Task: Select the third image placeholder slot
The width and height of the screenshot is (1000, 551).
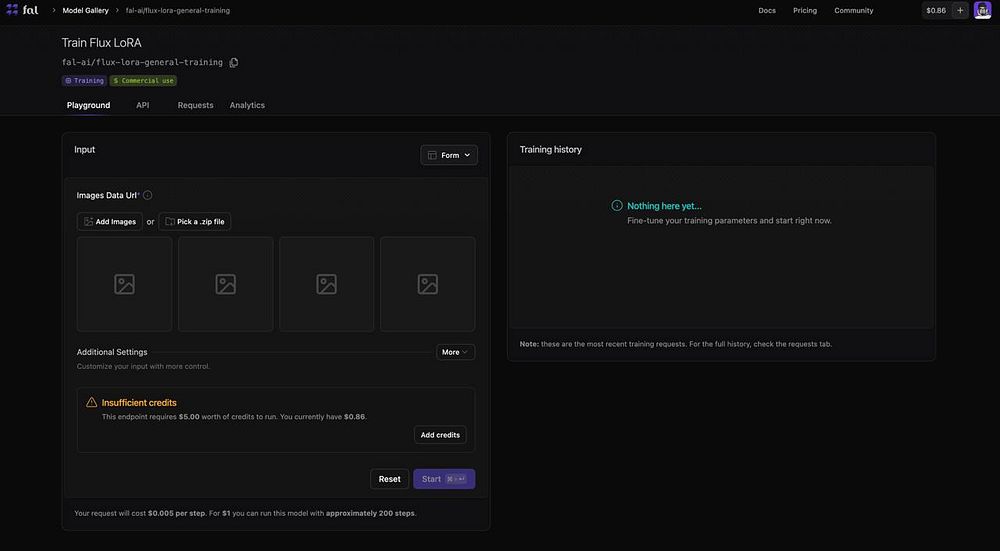Action: [x=327, y=284]
